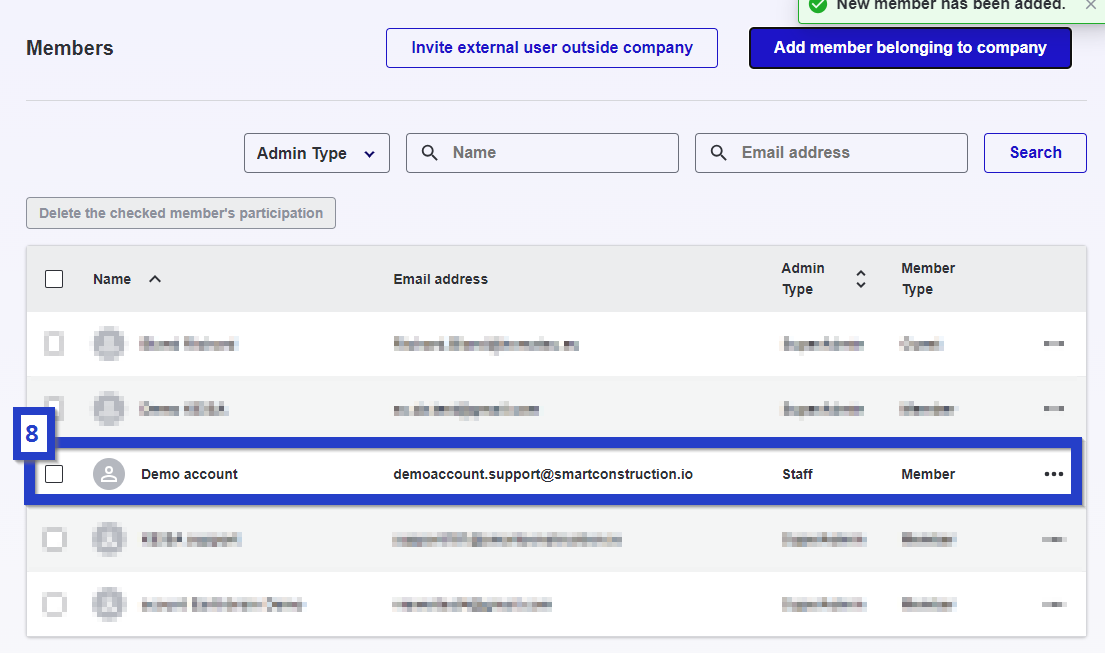
Task: Toggle sorting arrows on Admin Type column
Action: pyautogui.click(x=860, y=279)
